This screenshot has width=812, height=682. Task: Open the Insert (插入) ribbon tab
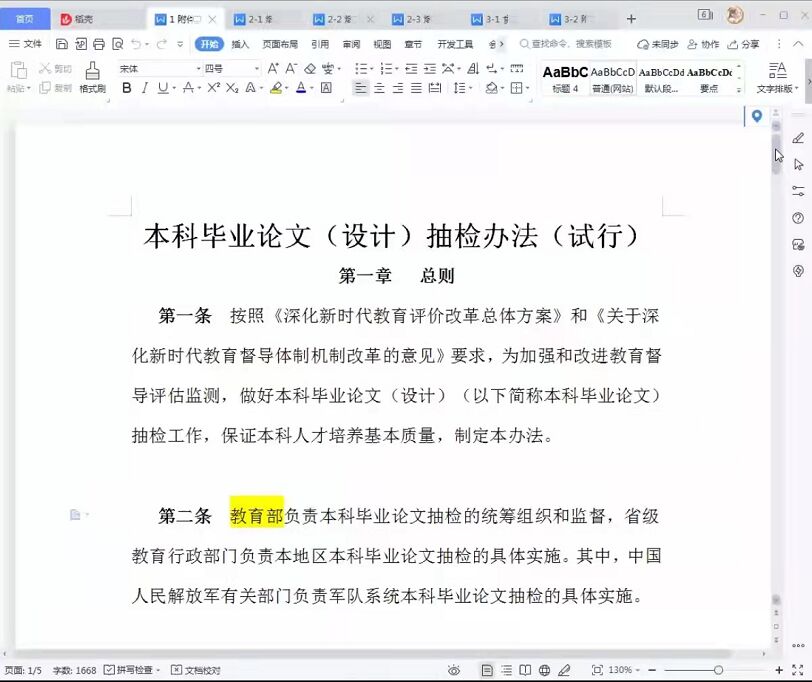tap(240, 44)
